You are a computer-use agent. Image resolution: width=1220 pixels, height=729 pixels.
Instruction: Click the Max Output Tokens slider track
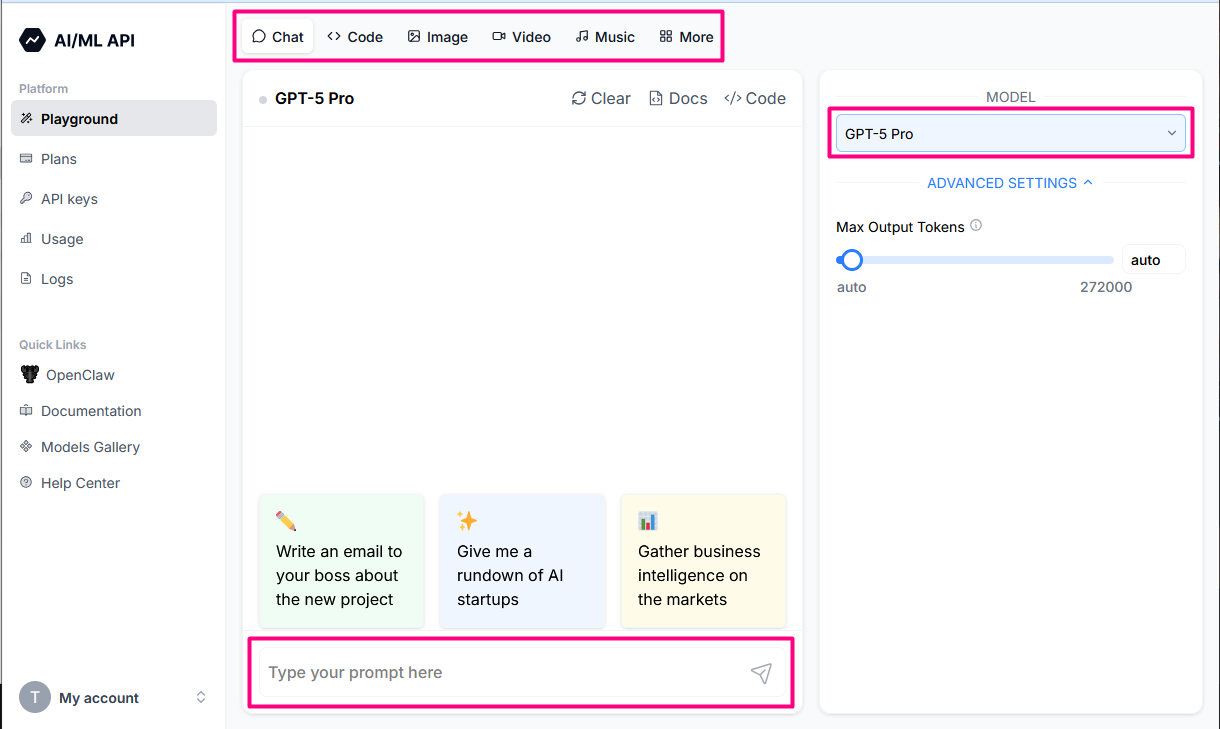point(975,260)
